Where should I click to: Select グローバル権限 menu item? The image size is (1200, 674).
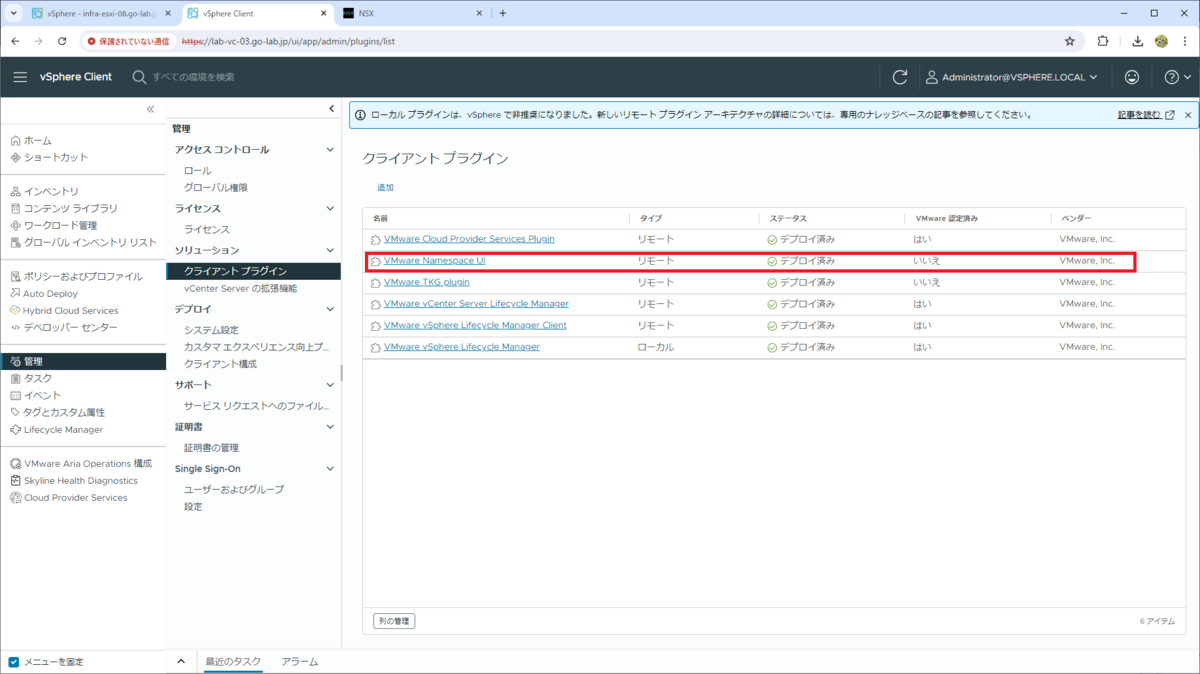point(216,188)
